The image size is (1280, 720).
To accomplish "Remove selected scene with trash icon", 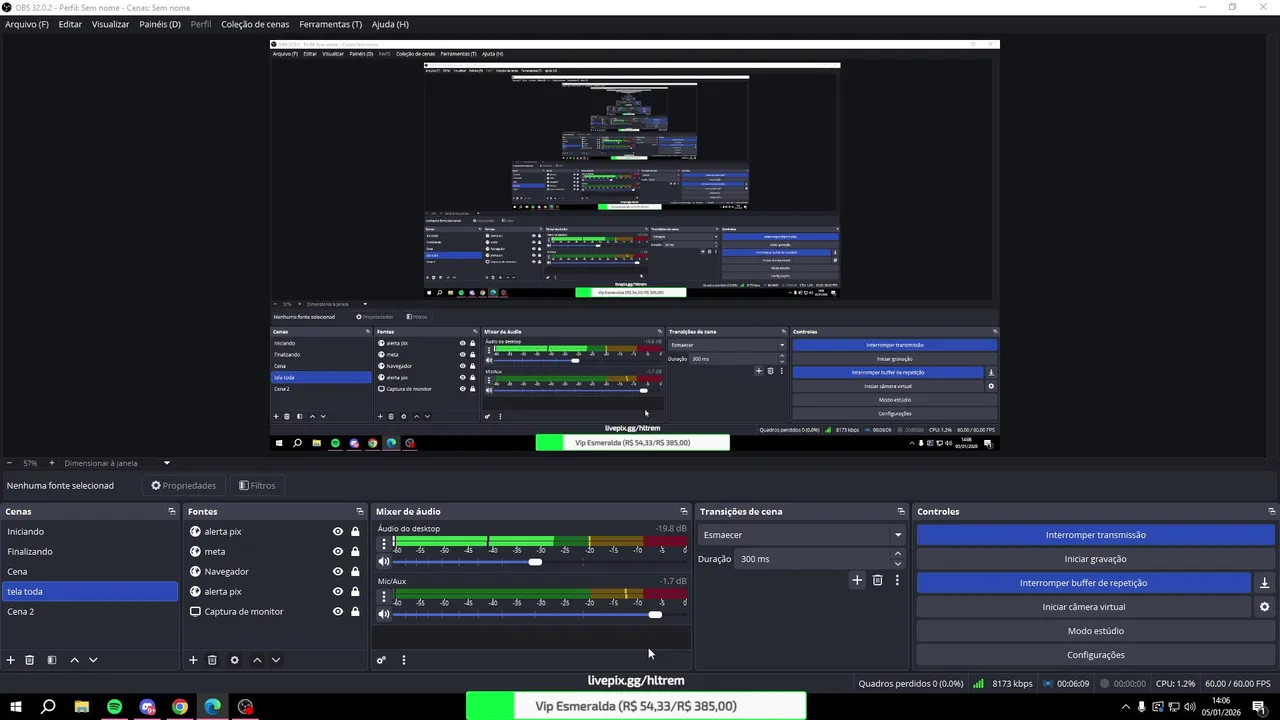I will [30, 660].
